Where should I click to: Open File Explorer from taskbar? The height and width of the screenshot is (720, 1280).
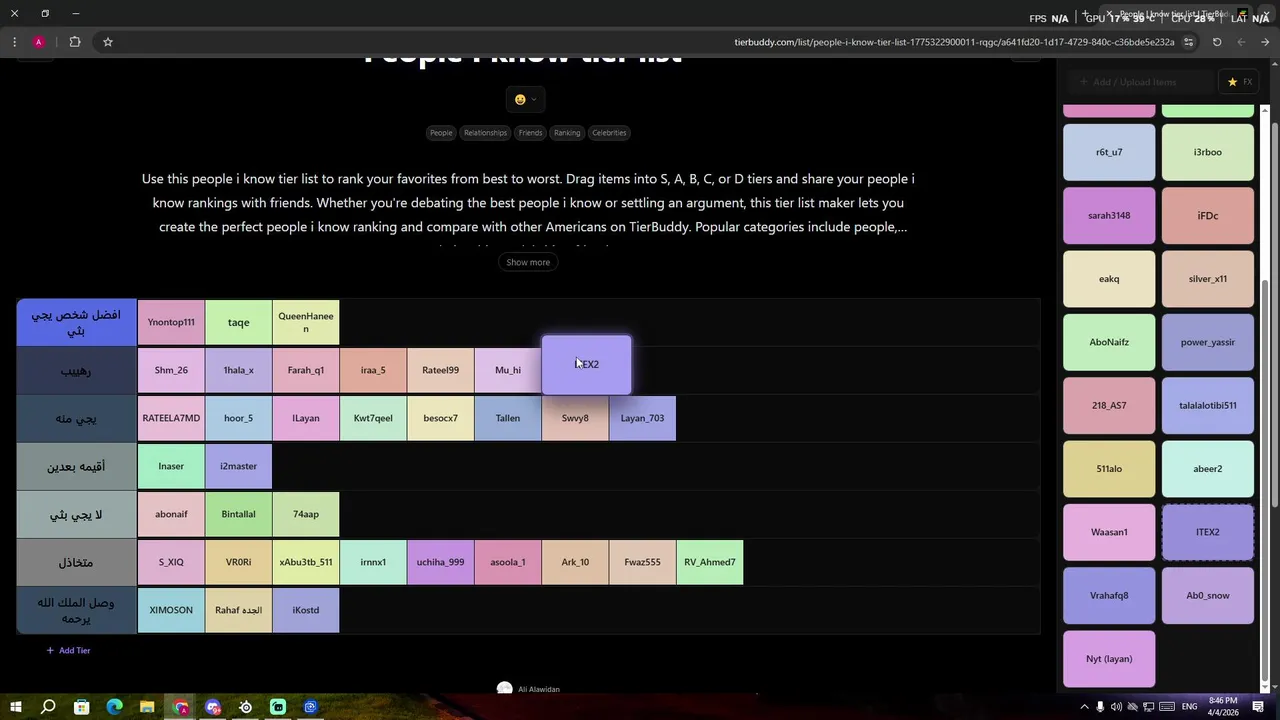coord(147,707)
